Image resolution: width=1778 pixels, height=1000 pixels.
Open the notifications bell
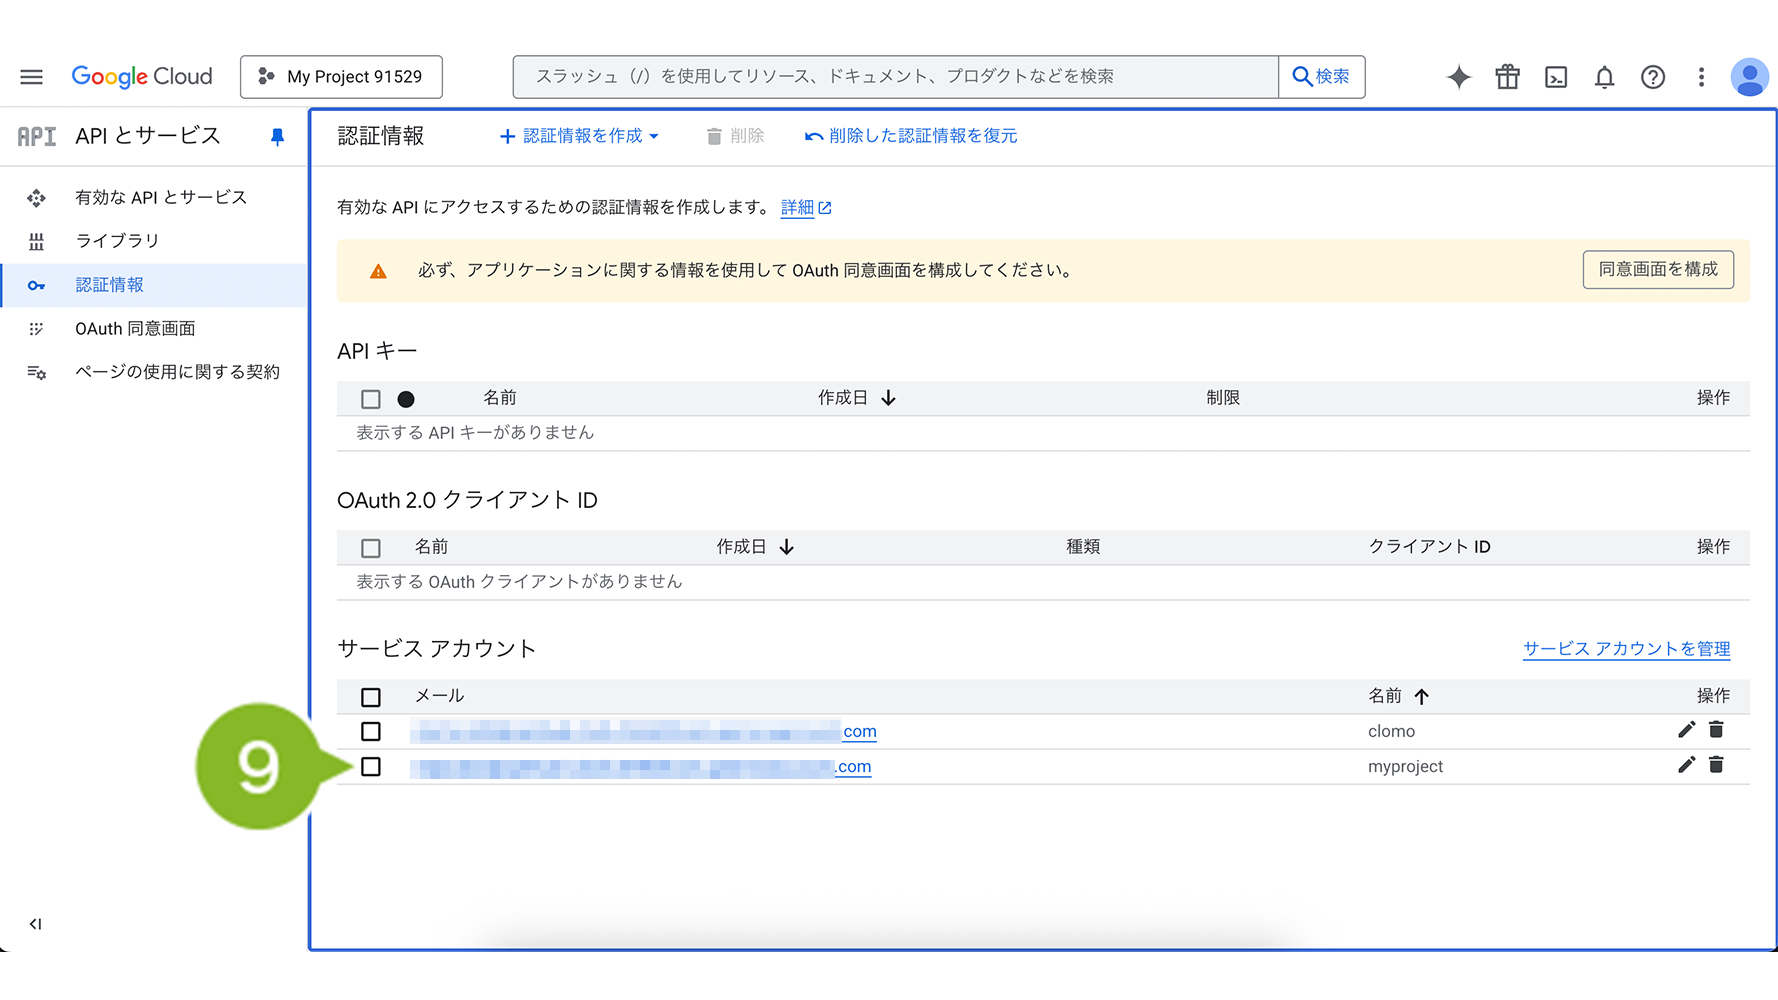tap(1604, 77)
